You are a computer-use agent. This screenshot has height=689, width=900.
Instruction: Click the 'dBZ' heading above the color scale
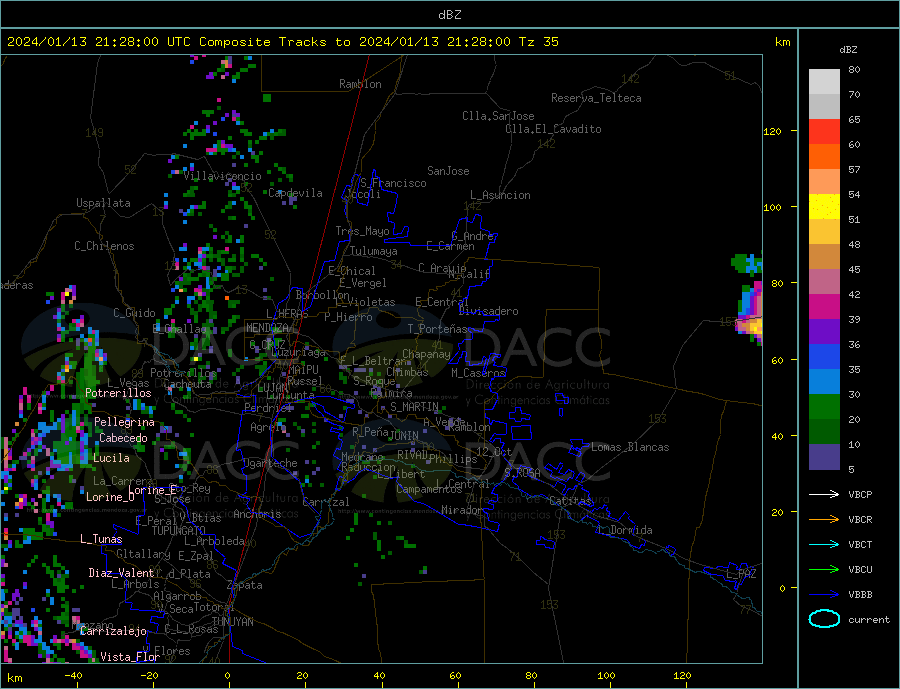click(x=848, y=50)
